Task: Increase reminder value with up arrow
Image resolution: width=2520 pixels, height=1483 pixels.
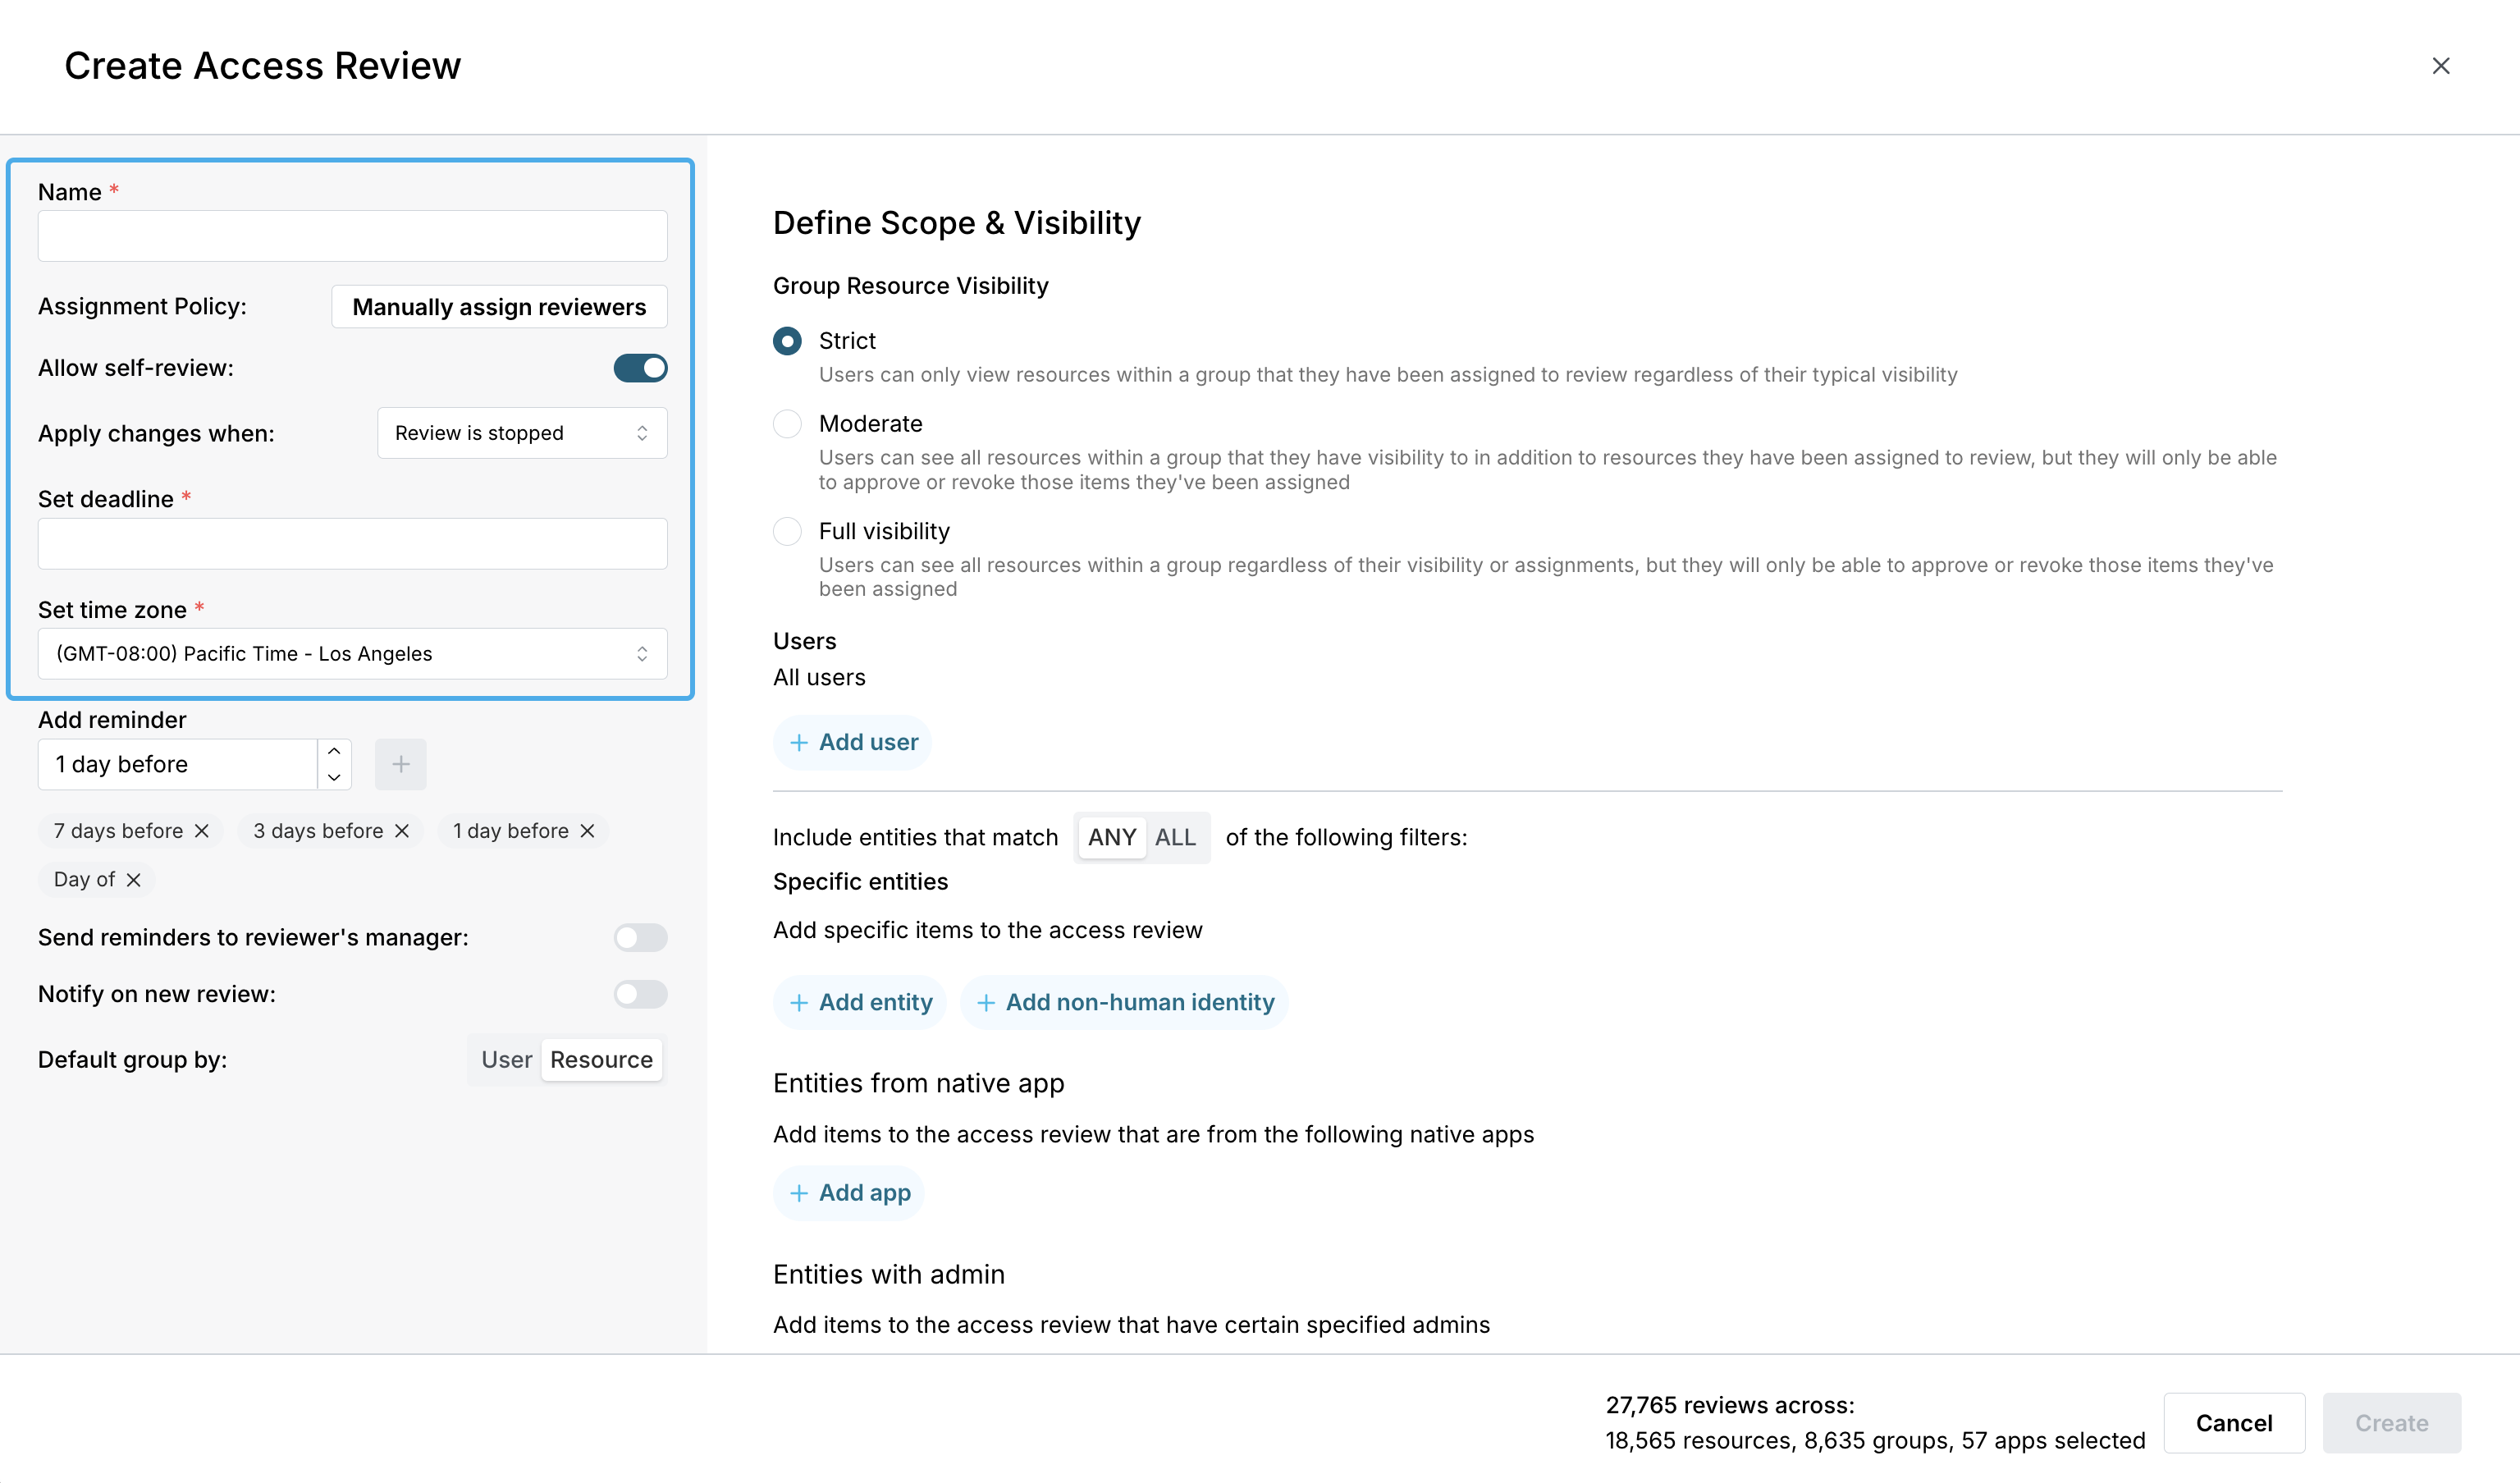Action: coord(334,751)
